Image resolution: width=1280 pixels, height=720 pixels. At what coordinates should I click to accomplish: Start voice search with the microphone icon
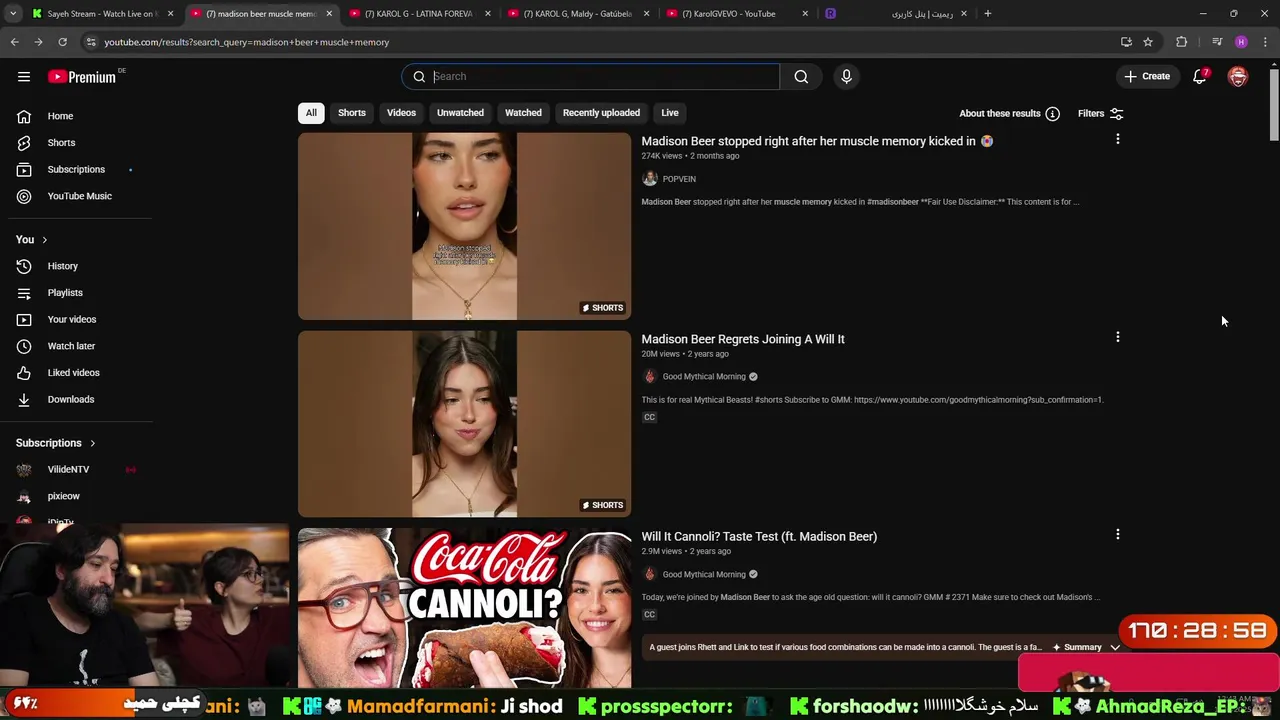coord(846,76)
